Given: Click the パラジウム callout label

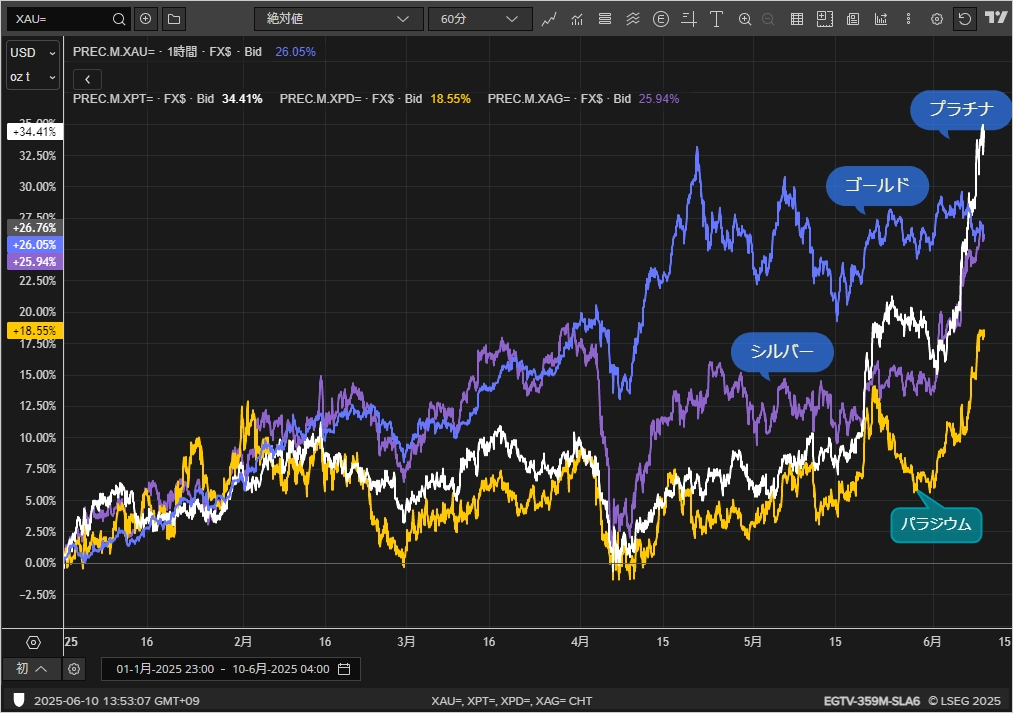Looking at the screenshot, I should pyautogui.click(x=936, y=524).
